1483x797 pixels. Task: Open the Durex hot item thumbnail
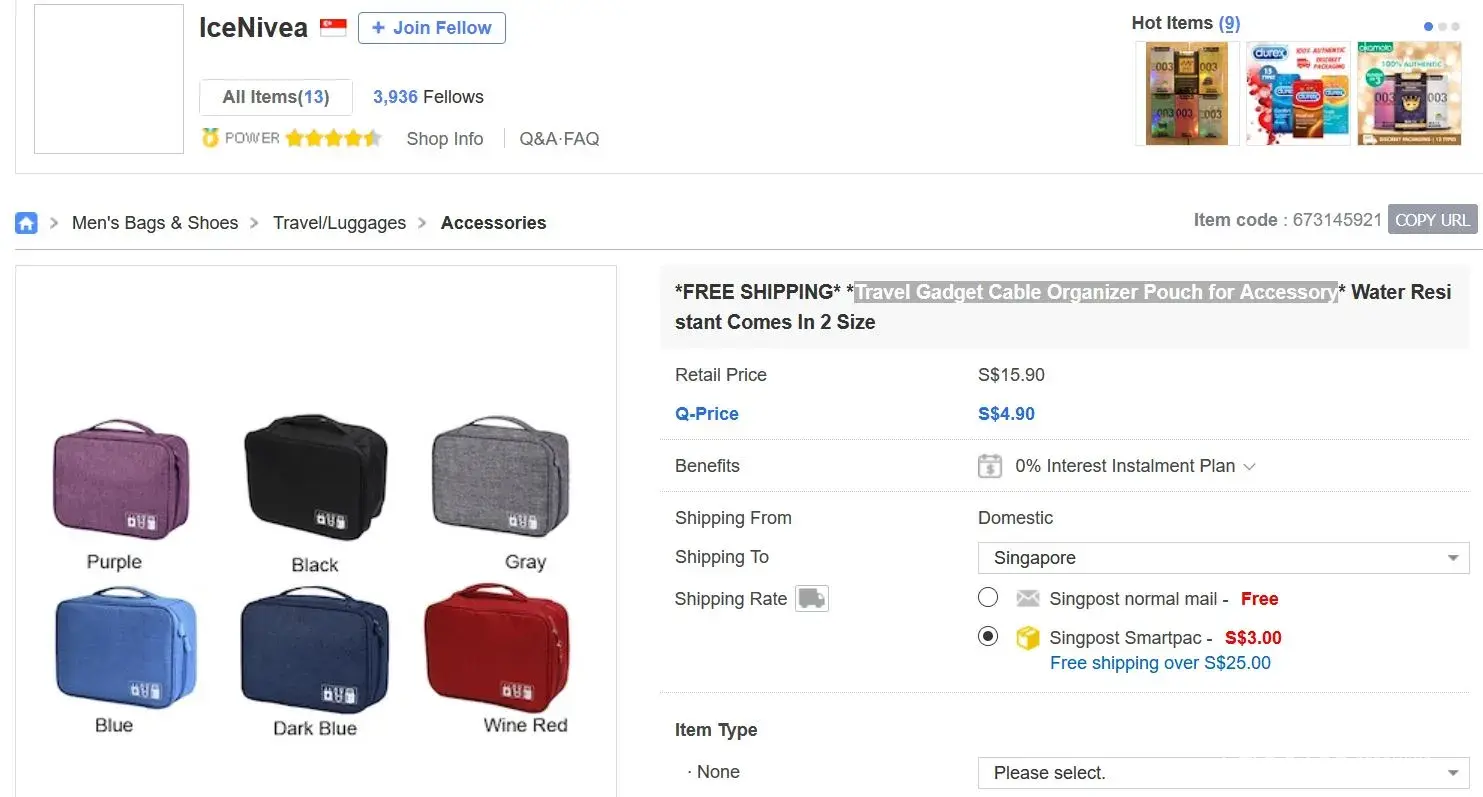pyautogui.click(x=1297, y=94)
